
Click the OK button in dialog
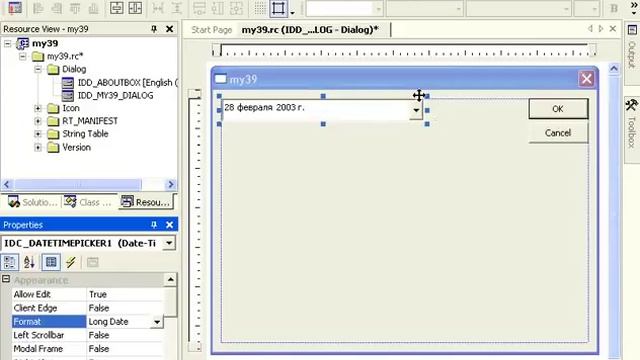click(x=558, y=109)
